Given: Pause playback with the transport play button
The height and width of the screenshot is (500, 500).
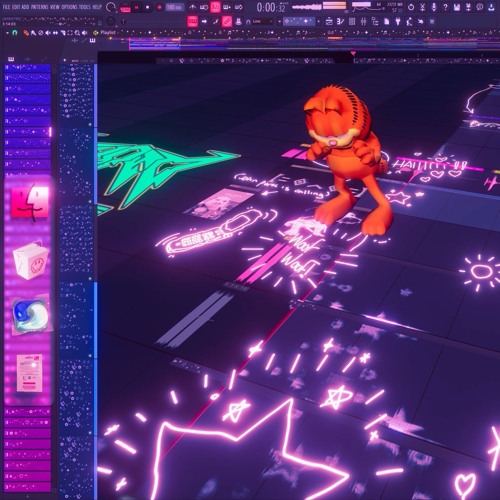Looking at the screenshot, I should pos(137,7).
